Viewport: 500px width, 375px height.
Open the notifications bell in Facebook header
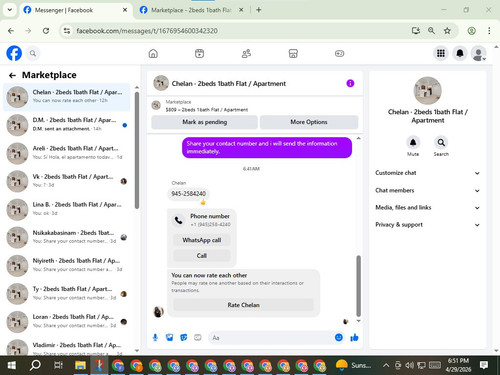pos(460,53)
